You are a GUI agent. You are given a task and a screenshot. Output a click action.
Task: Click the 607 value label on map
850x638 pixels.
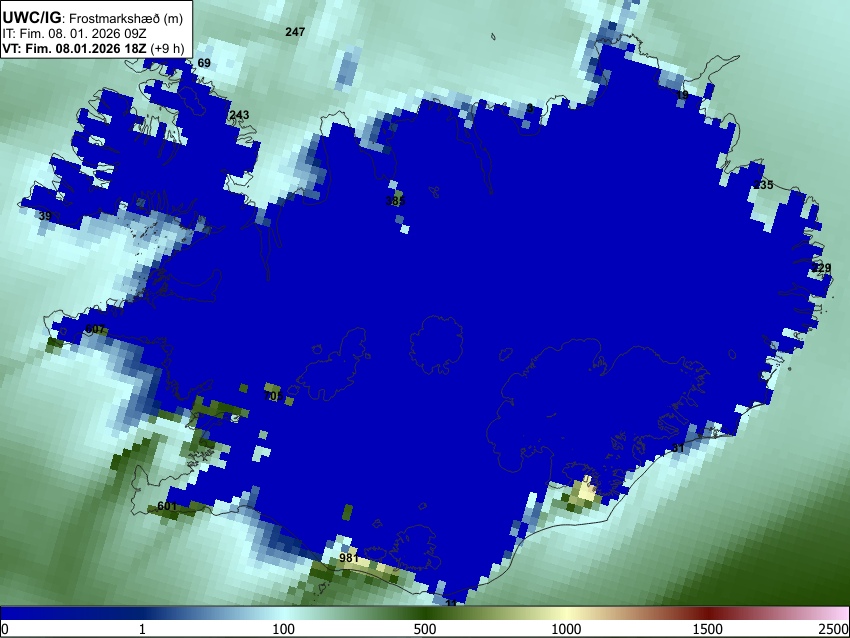click(x=95, y=329)
